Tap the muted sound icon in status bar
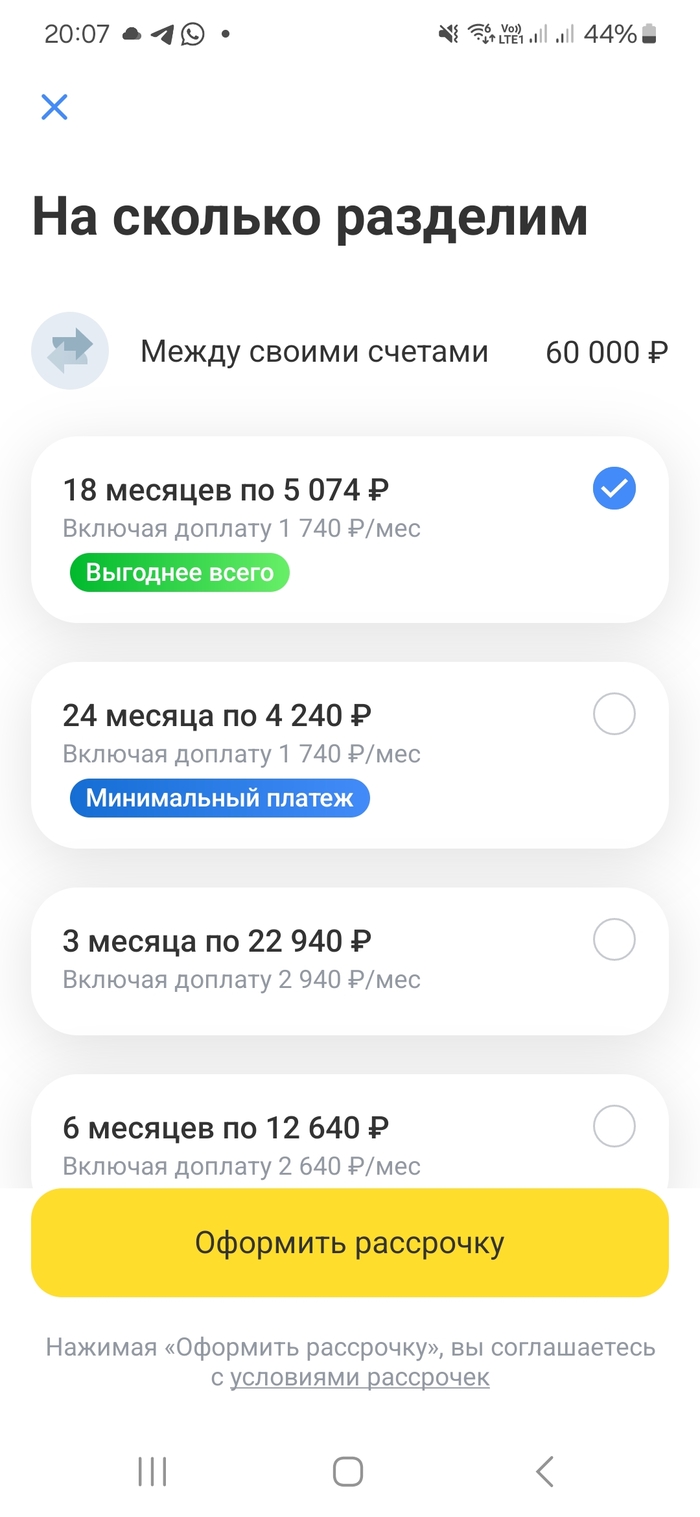The image size is (700, 1517). tap(448, 34)
